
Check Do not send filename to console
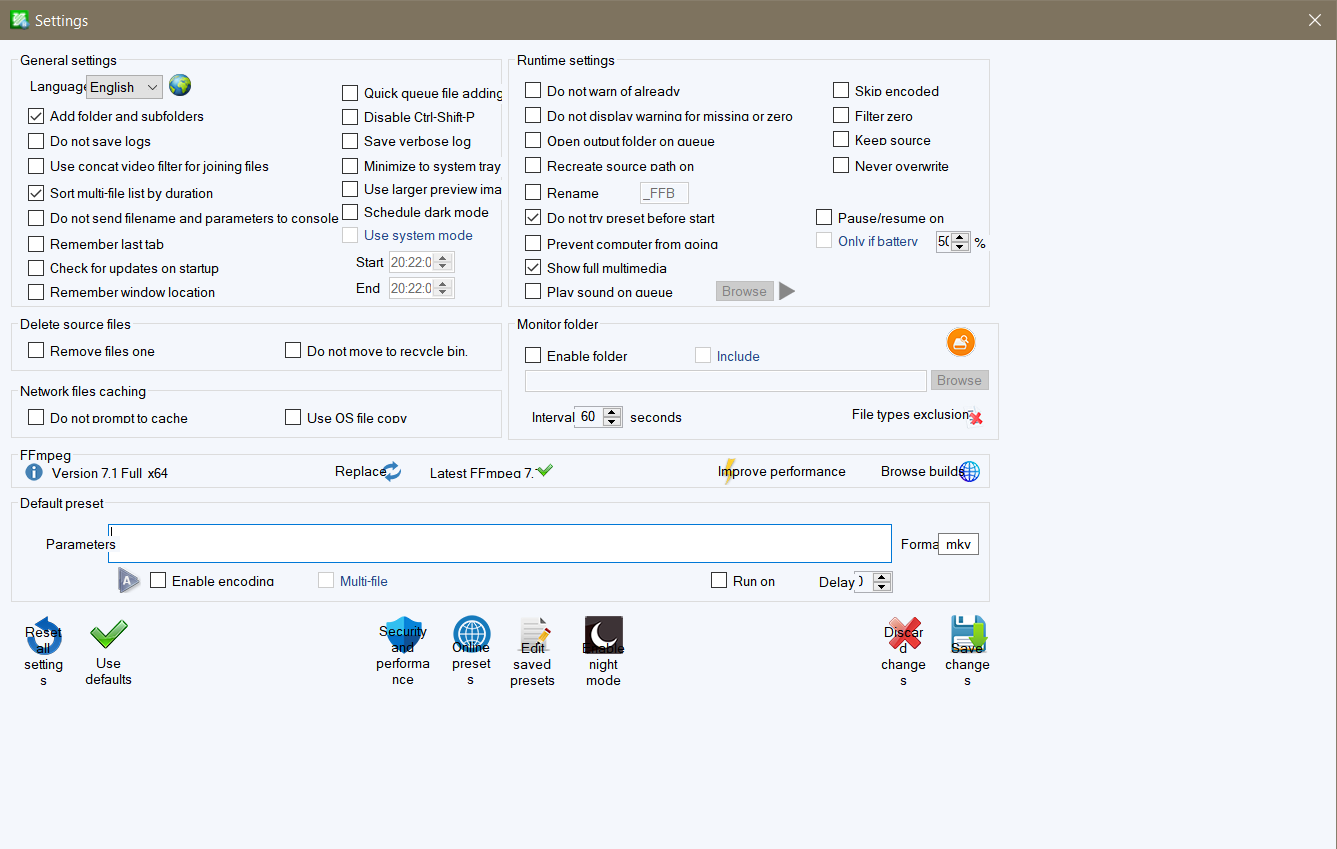(x=36, y=218)
